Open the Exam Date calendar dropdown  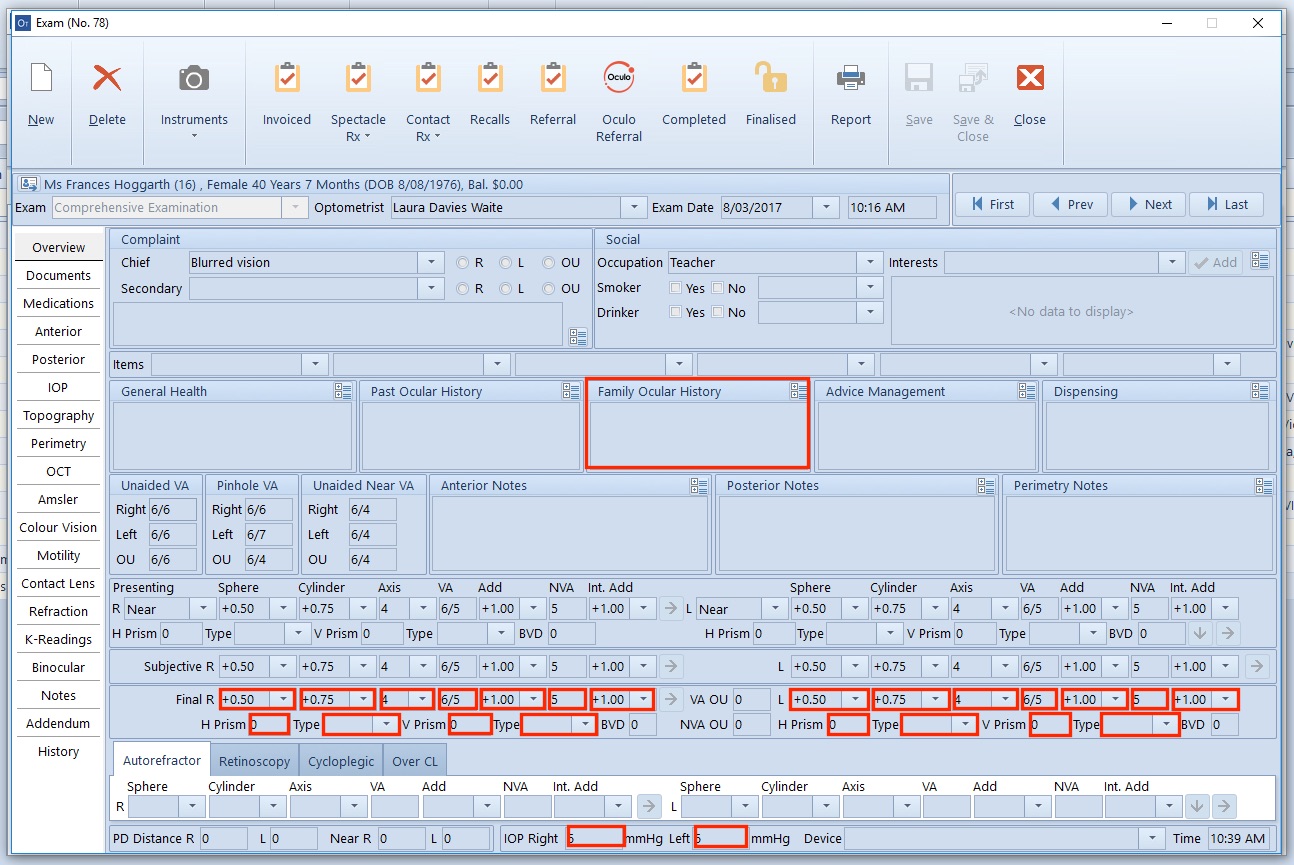(824, 207)
